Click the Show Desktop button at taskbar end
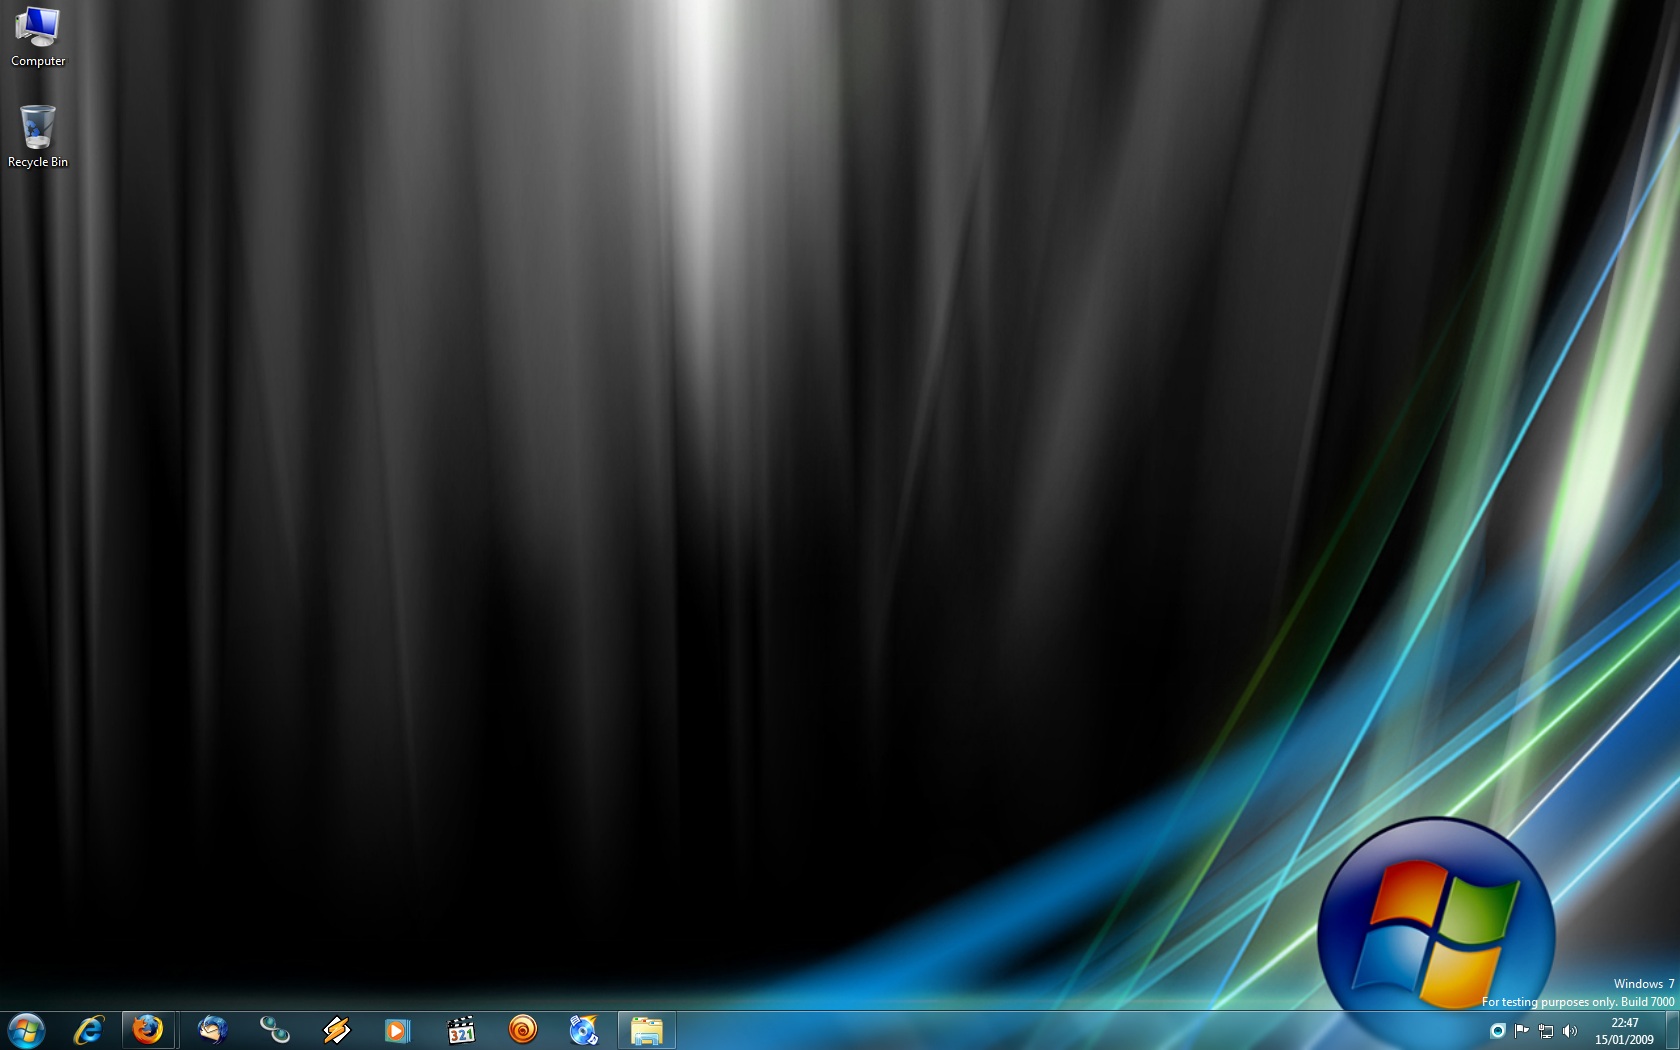This screenshot has width=1680, height=1050. 1672,1031
